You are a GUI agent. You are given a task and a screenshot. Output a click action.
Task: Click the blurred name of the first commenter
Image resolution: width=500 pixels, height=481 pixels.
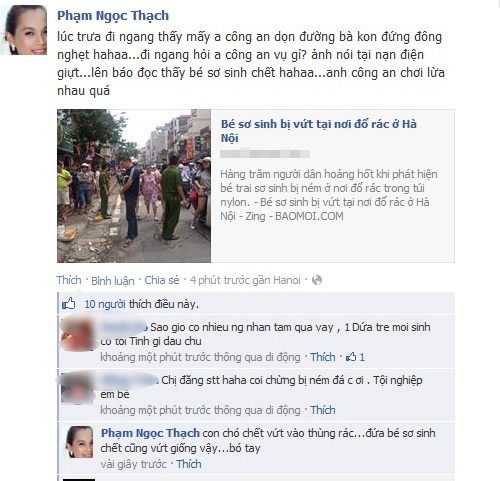tap(124, 327)
